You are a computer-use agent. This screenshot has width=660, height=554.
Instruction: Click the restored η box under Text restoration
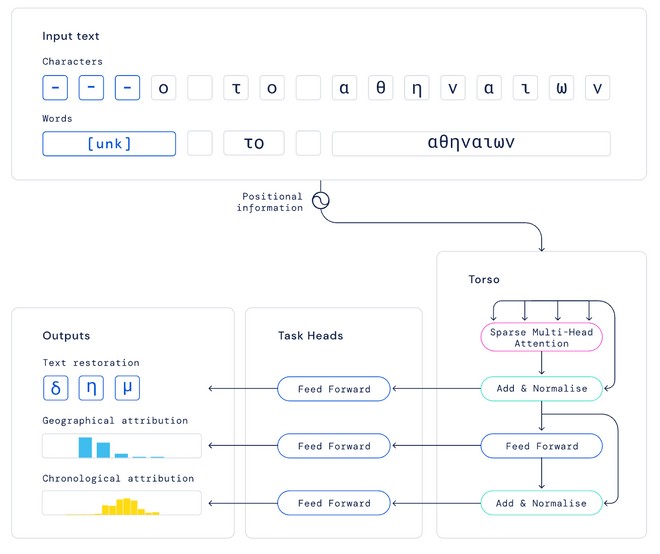coord(91,388)
